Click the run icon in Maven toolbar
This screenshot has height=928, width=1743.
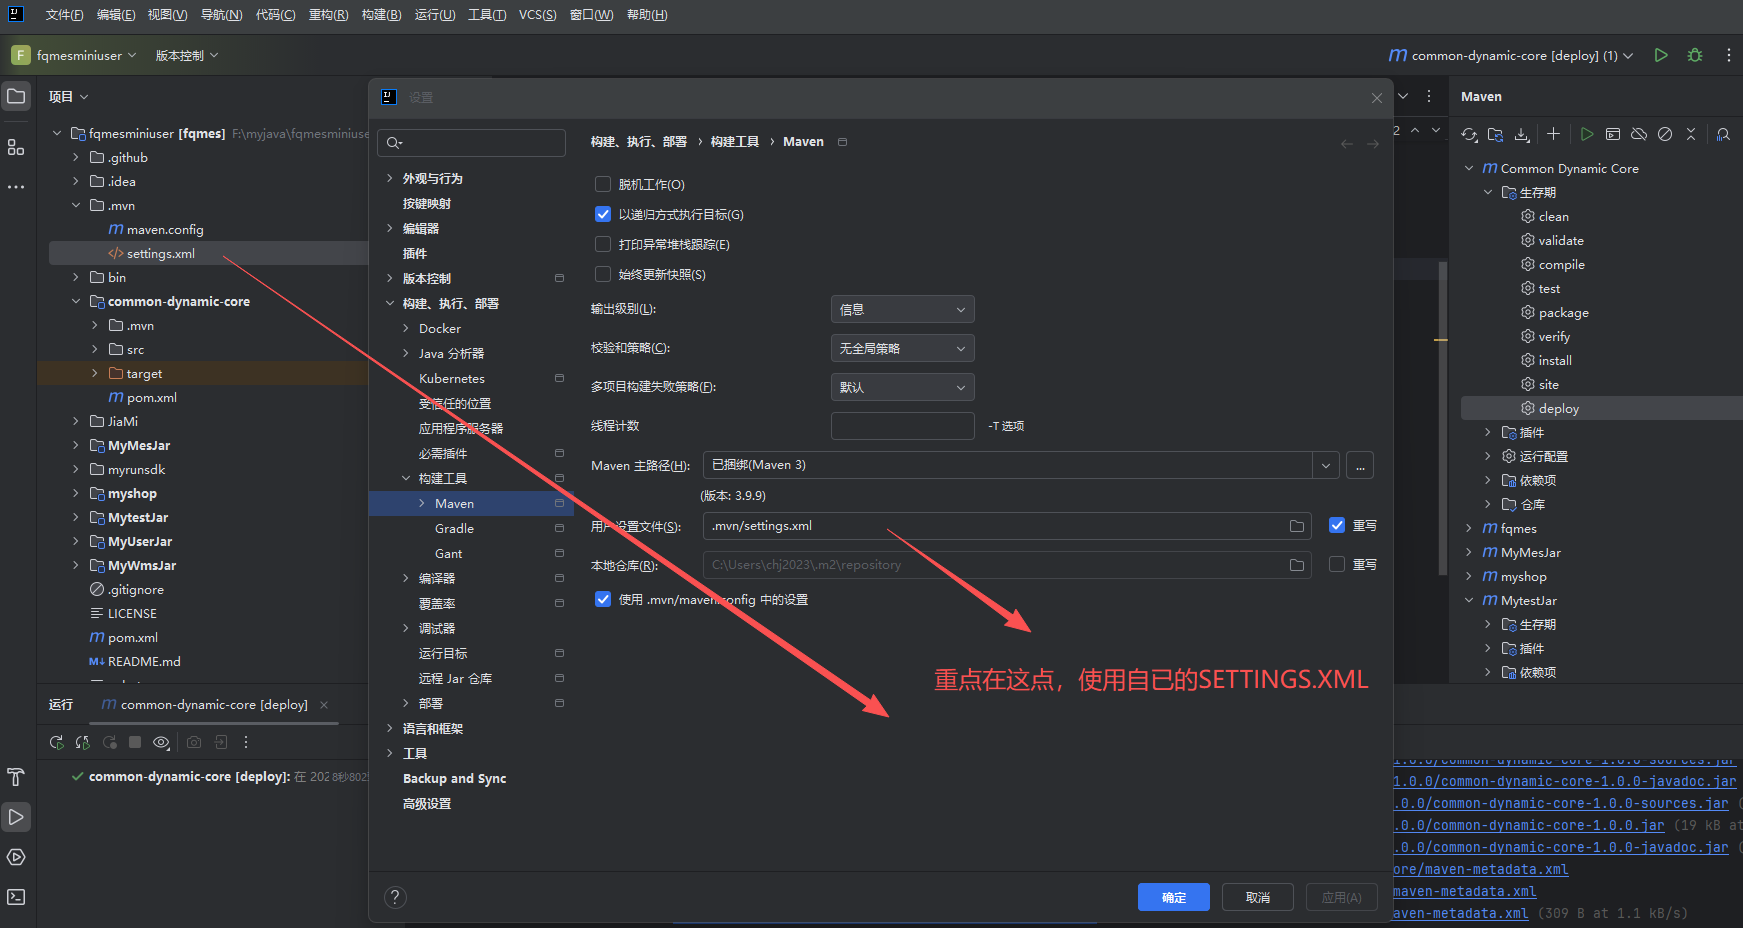click(x=1587, y=134)
